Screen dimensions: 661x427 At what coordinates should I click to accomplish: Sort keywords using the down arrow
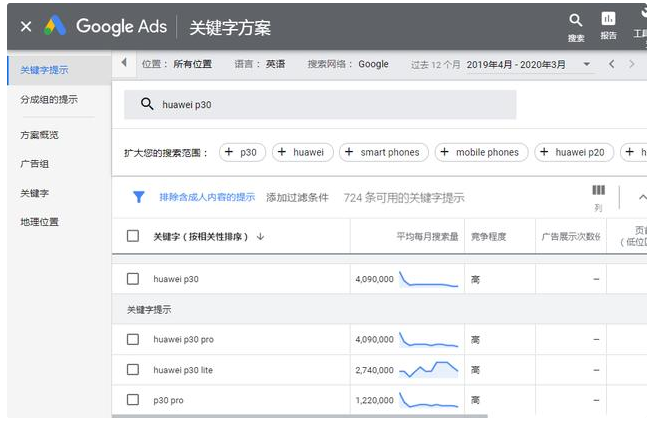click(261, 236)
